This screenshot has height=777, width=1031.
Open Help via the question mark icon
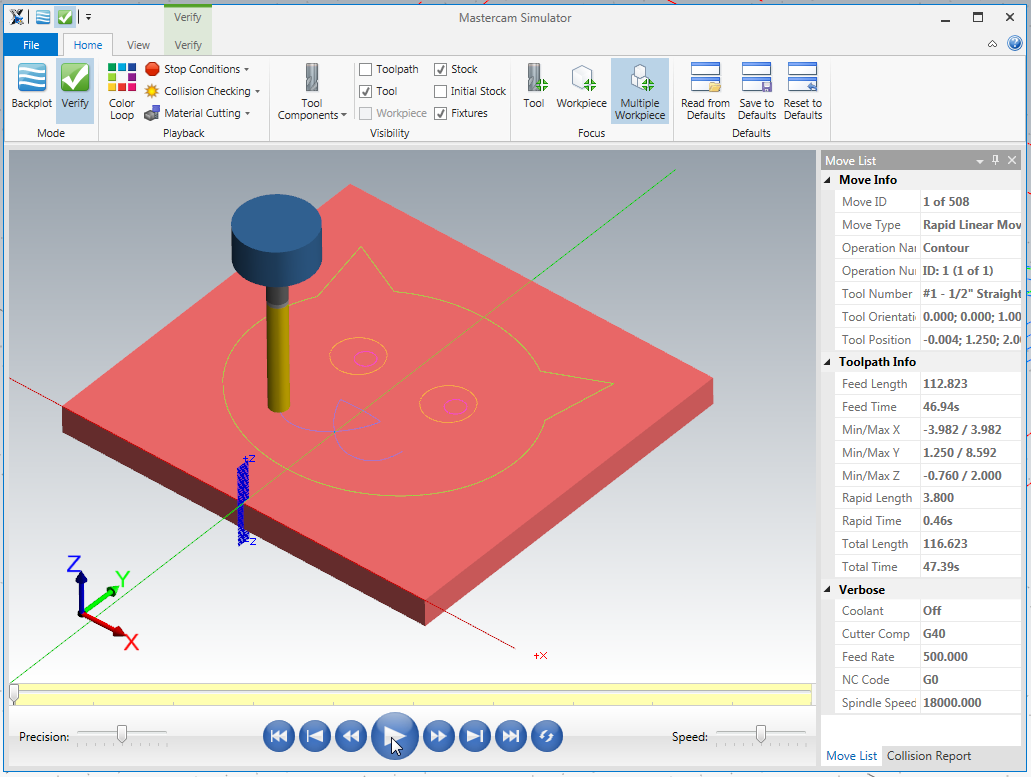(1014, 44)
